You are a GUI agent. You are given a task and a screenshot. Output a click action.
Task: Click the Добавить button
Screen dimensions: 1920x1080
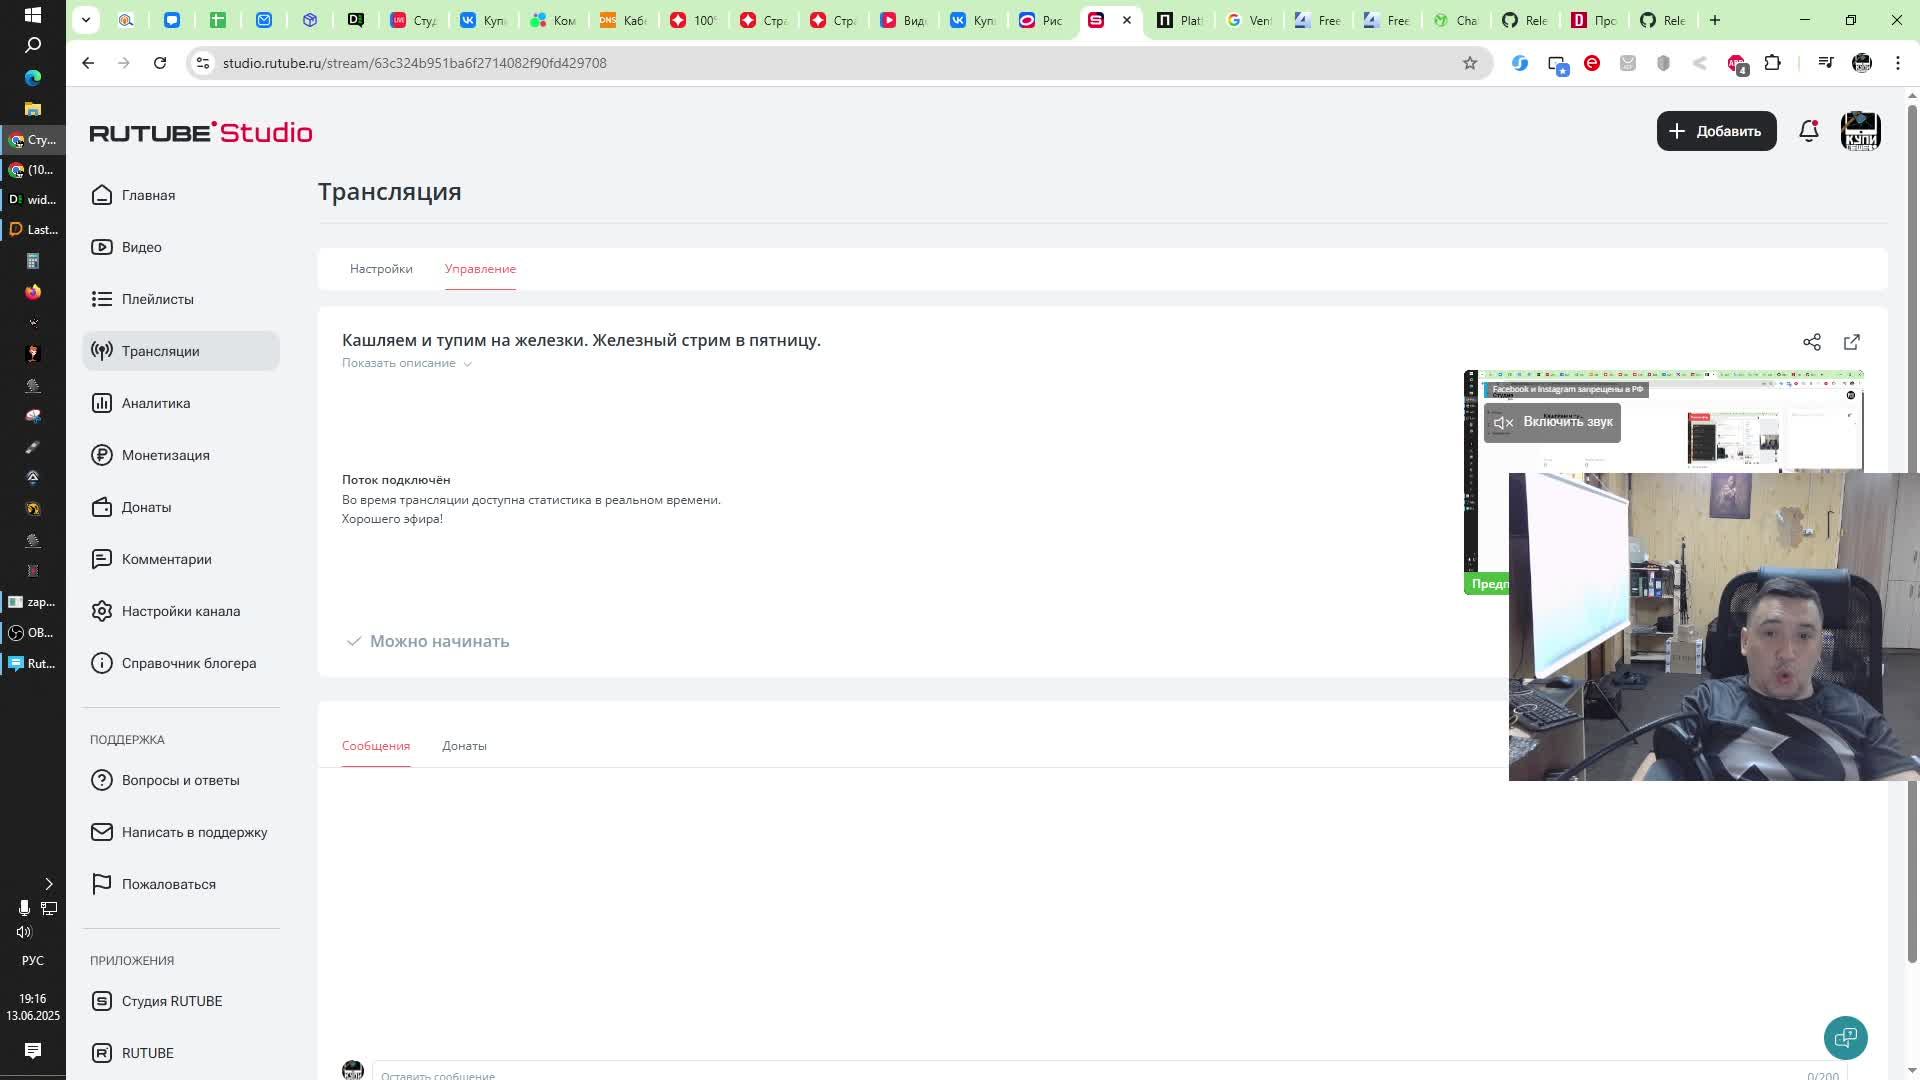1716,131
